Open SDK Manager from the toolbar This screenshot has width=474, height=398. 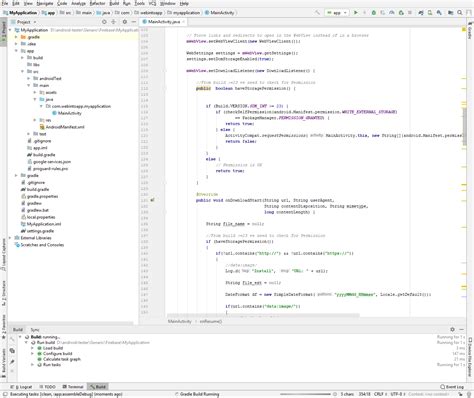(x=439, y=13)
